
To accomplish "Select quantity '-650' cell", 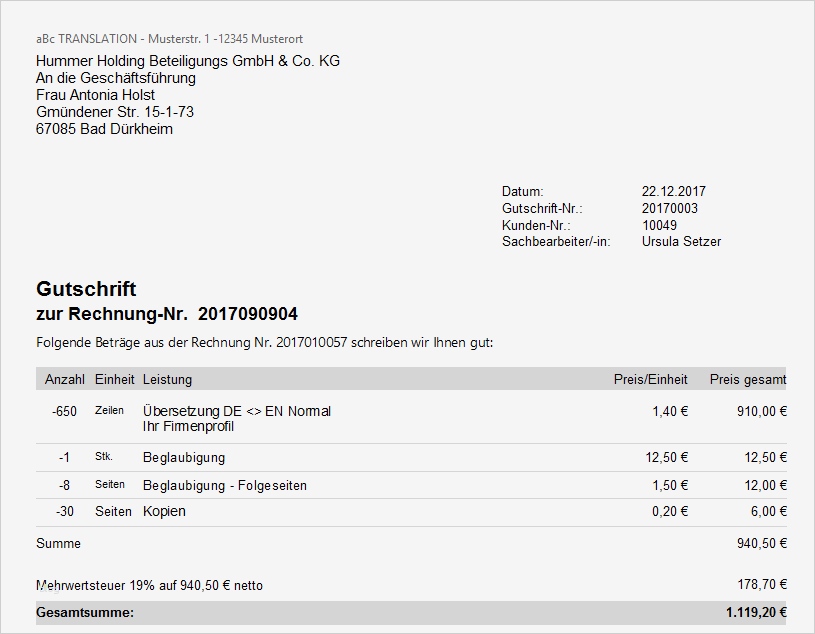I will pos(64,412).
